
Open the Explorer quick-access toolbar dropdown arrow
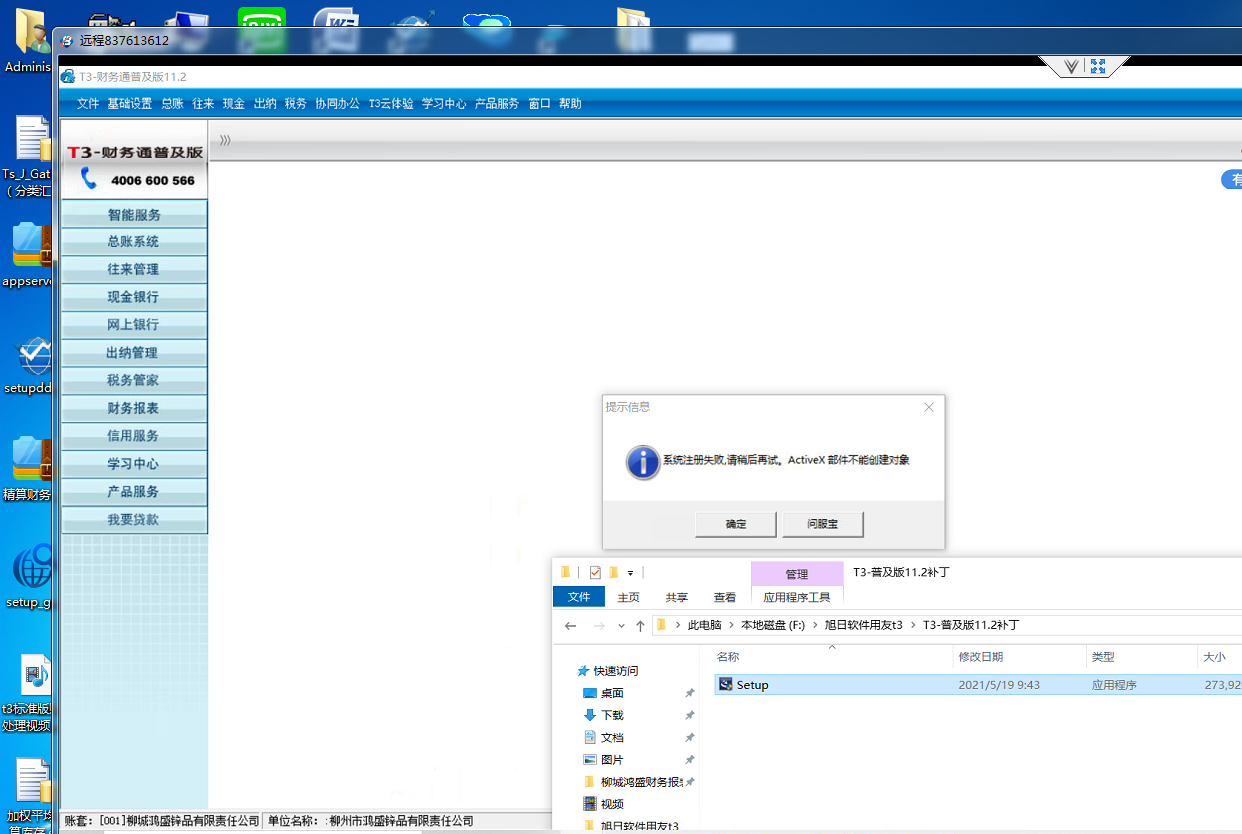point(630,573)
